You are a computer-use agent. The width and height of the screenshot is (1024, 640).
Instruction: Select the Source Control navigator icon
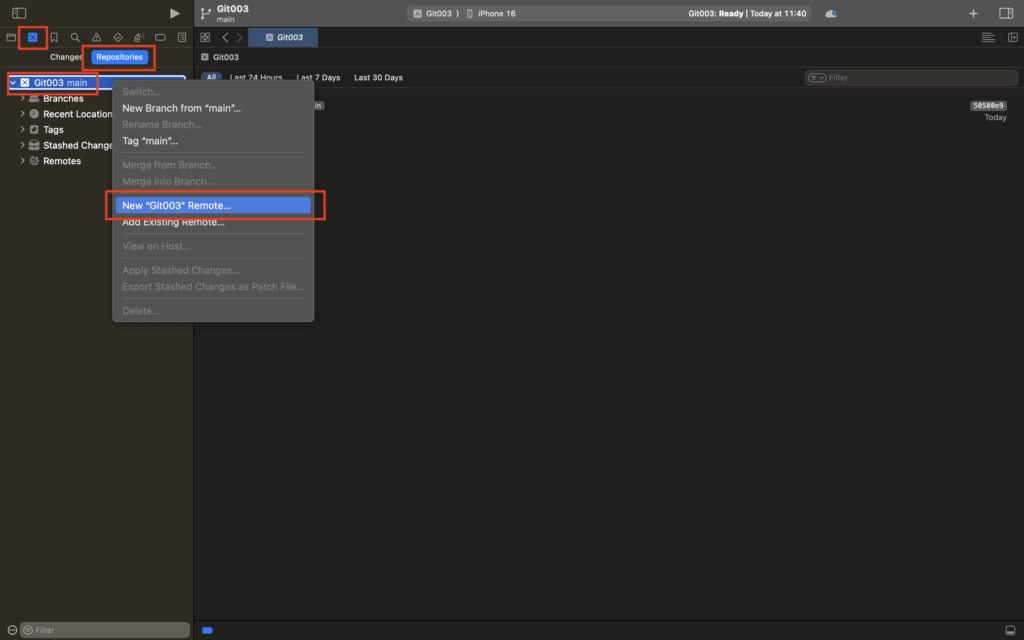[x=33, y=37]
